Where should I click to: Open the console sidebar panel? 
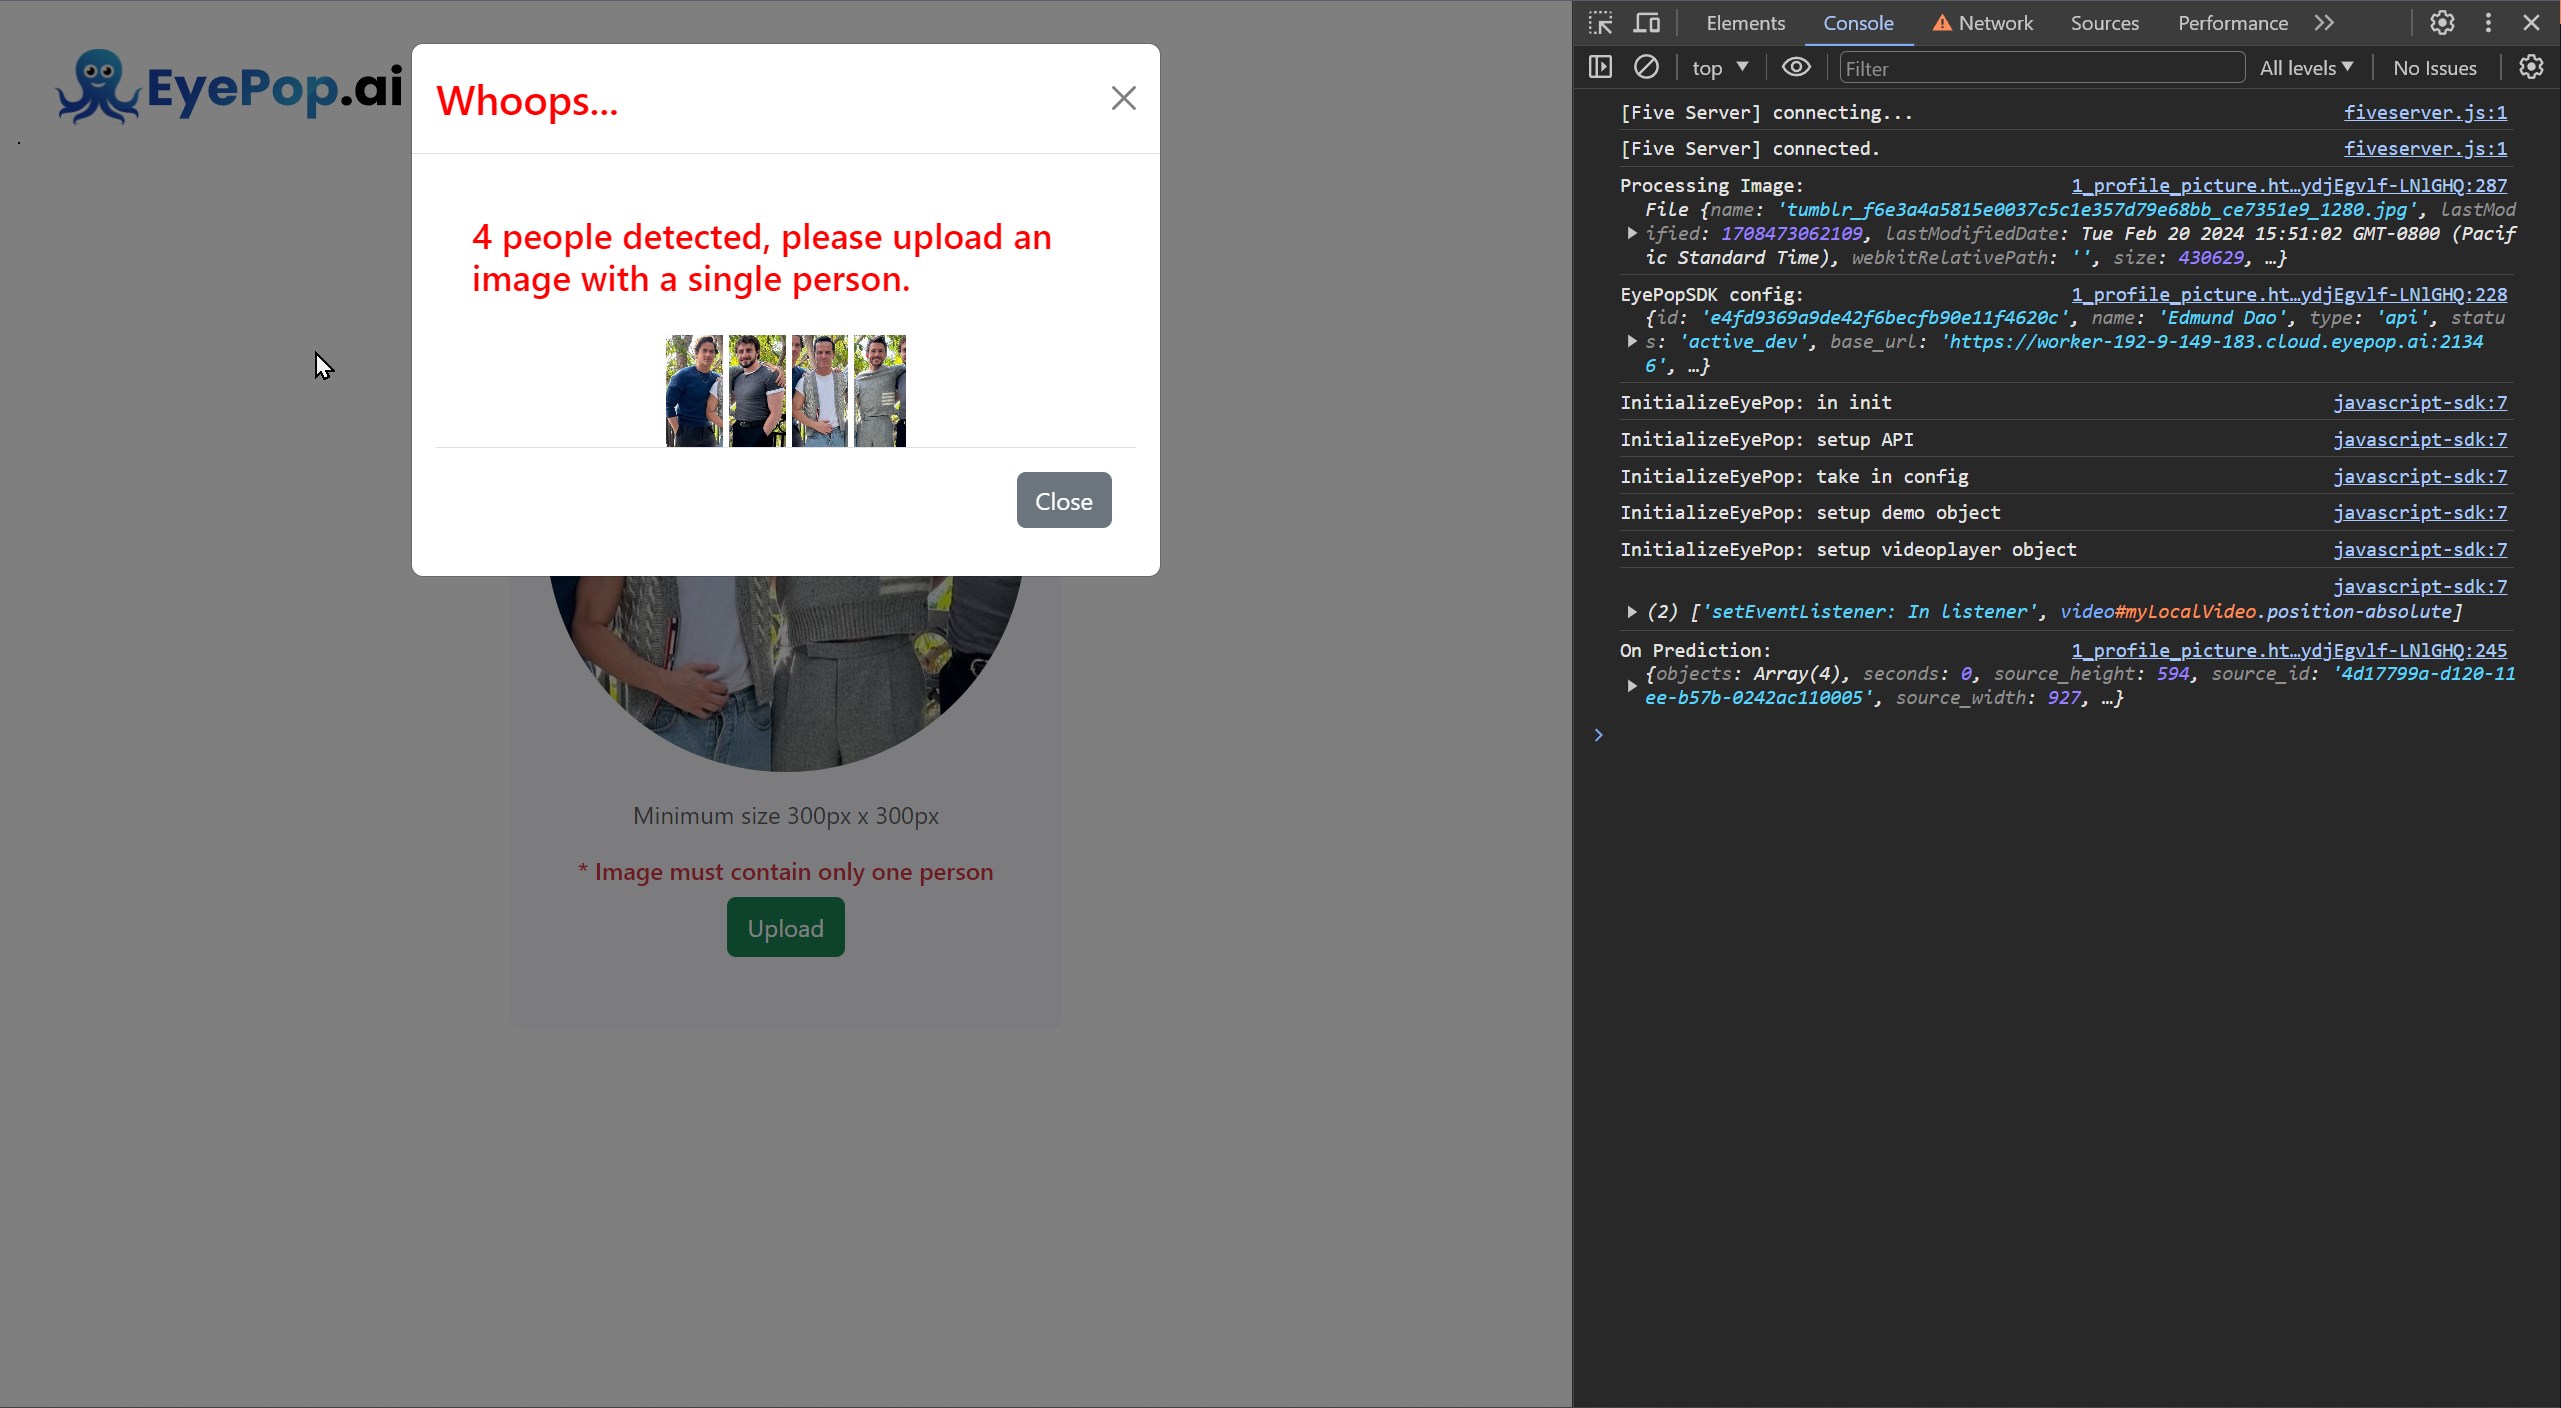(x=1599, y=67)
